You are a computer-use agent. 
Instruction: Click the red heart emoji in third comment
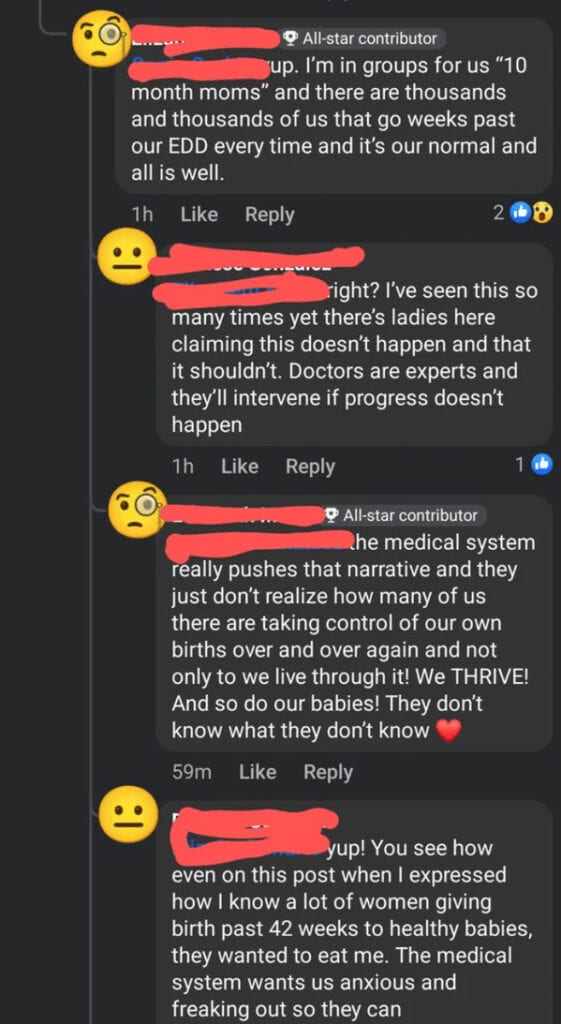(x=448, y=731)
